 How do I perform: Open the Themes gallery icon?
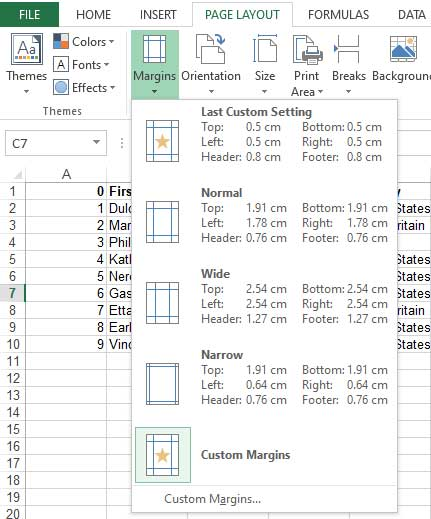click(27, 49)
